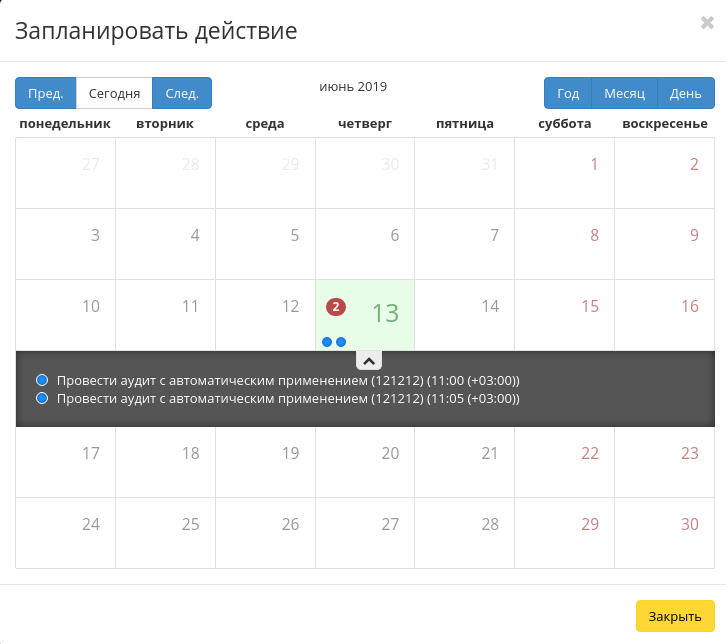The width and height of the screenshot is (726, 644).
Task: Click the first blue event dot on day 13
Action: 327,342
